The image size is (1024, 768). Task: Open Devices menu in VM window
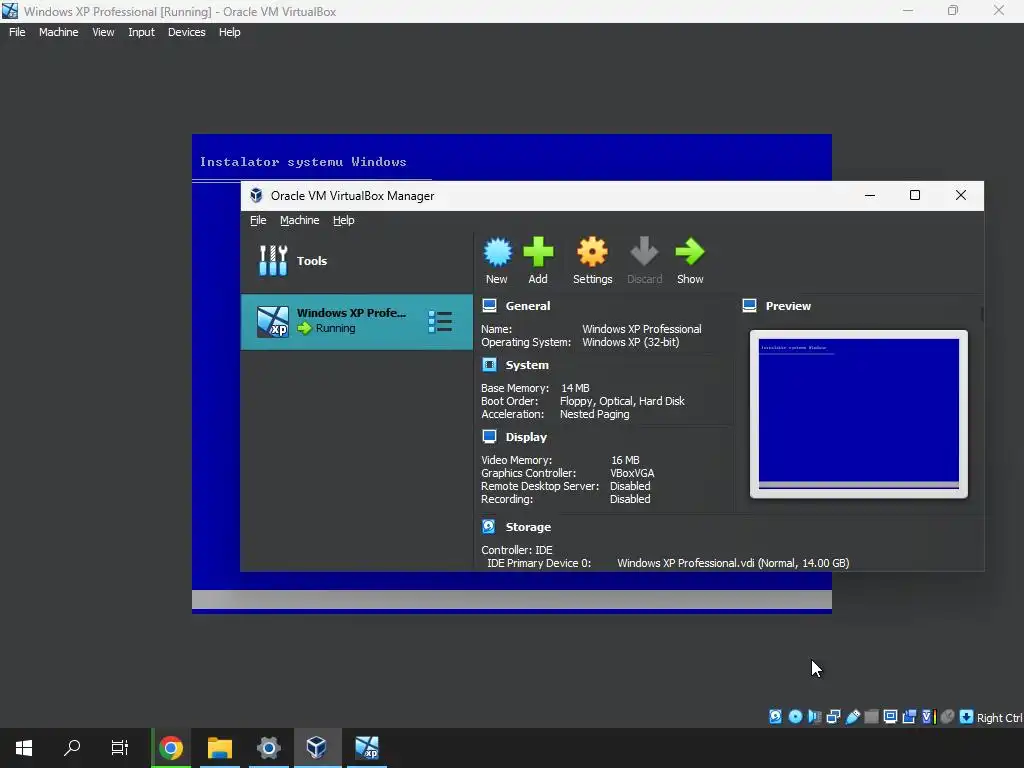(187, 32)
